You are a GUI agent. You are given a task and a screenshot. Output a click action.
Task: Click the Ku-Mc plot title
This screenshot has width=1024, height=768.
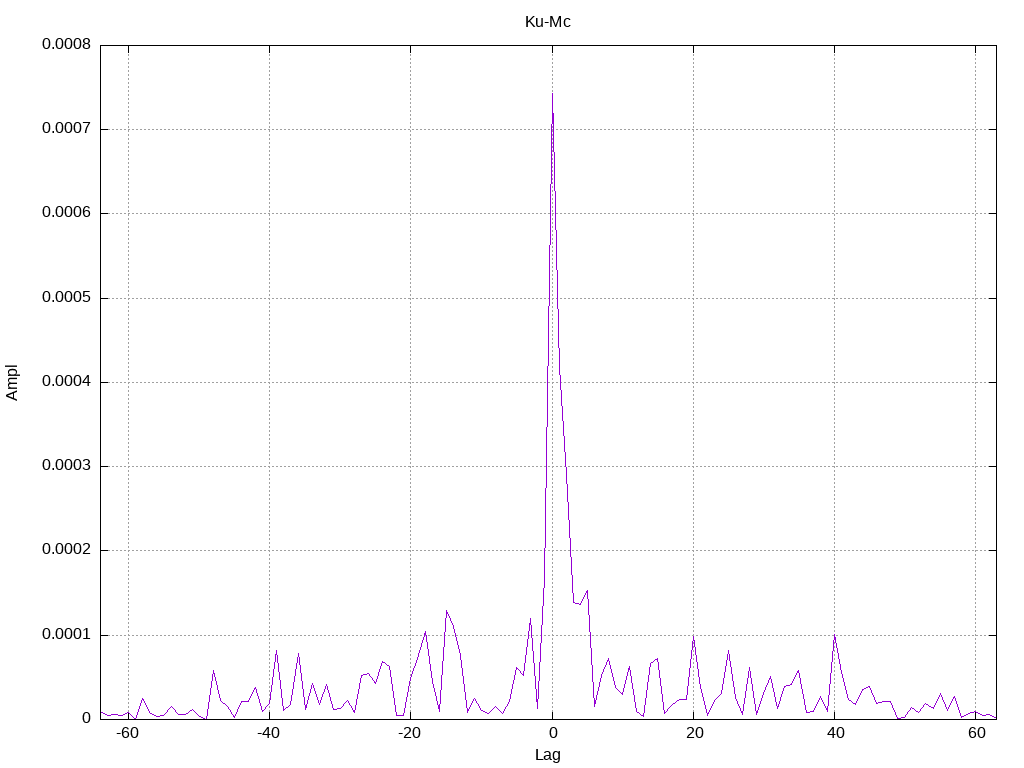coord(547,22)
